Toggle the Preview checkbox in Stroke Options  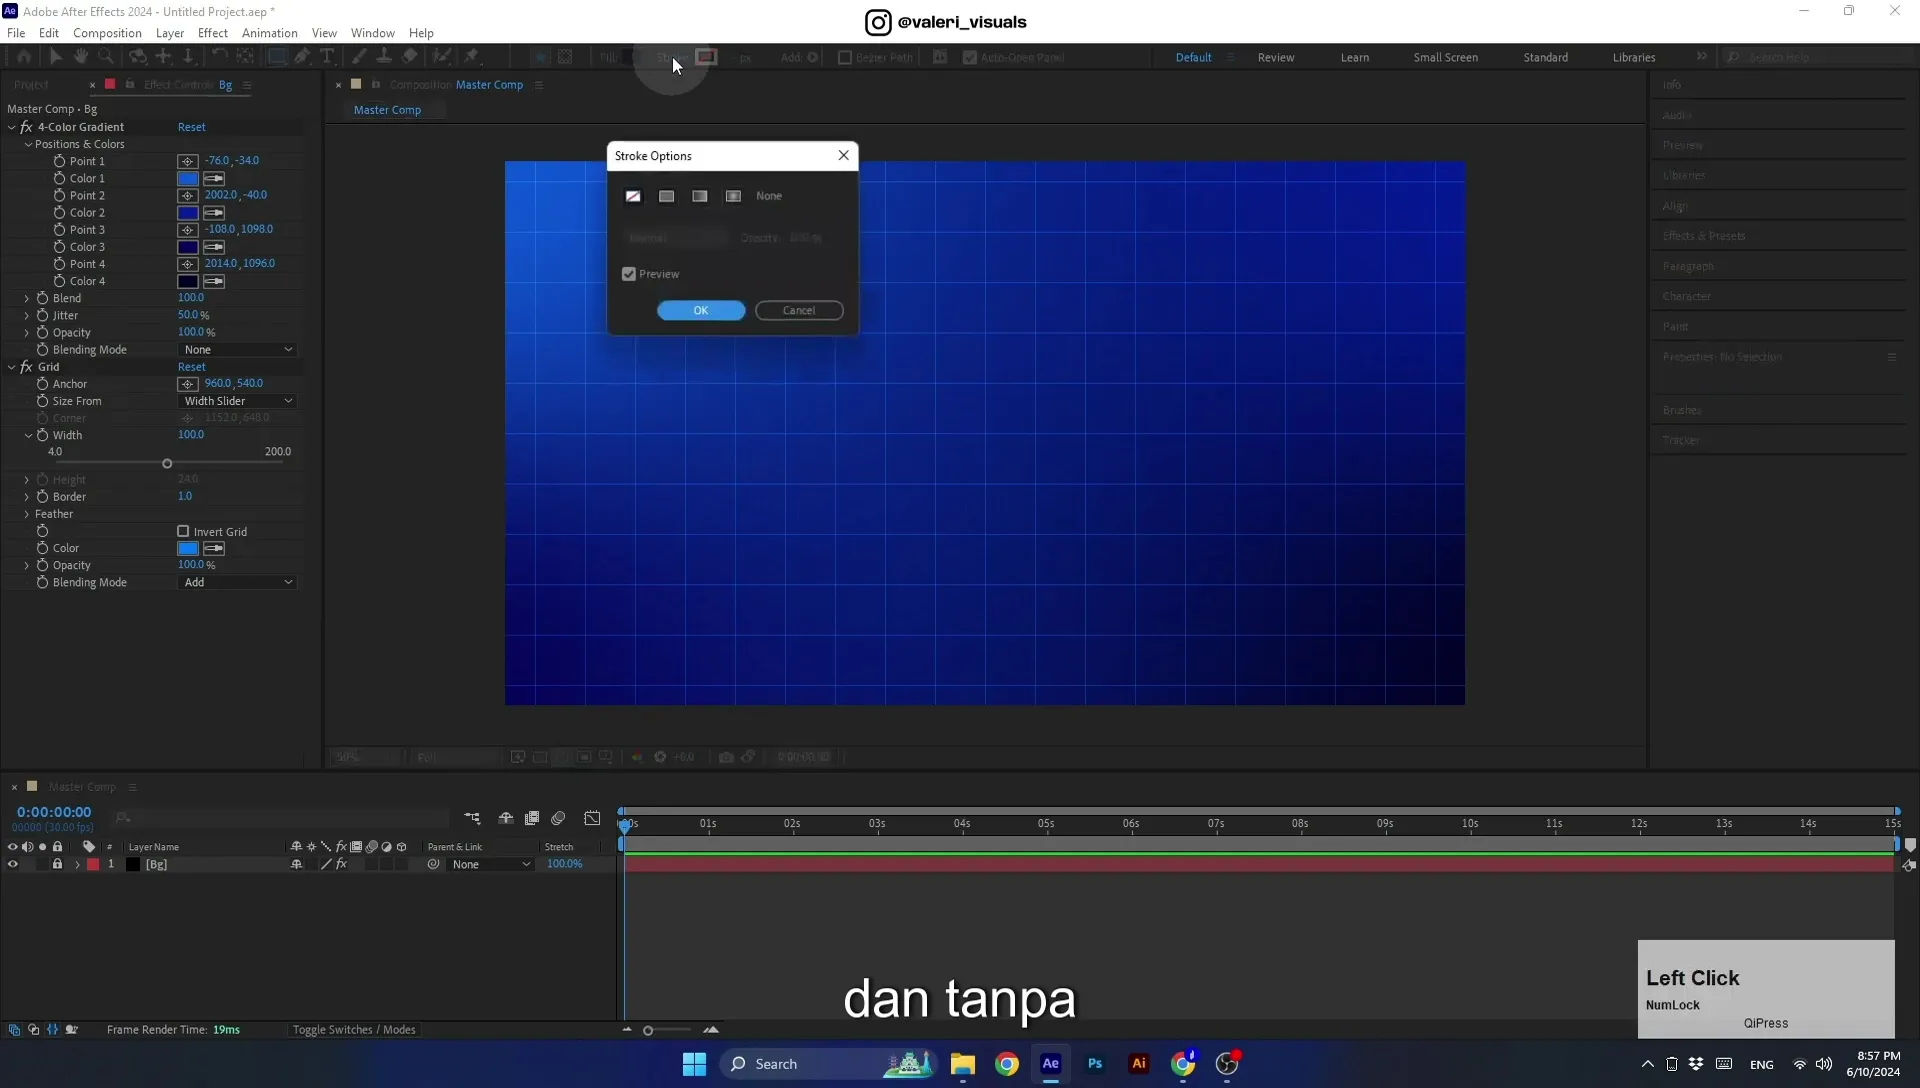pyautogui.click(x=629, y=274)
